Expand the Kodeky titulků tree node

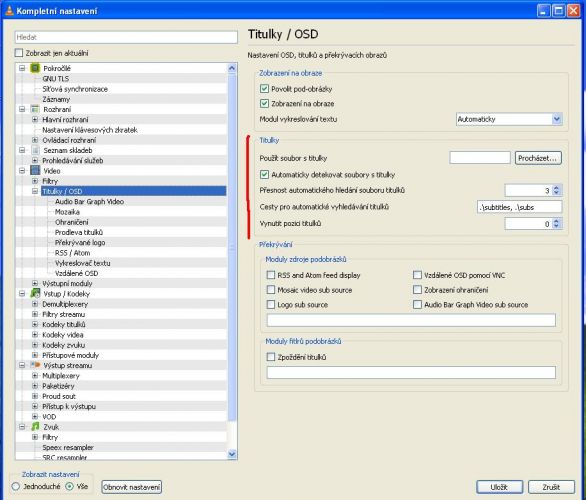tap(35, 324)
